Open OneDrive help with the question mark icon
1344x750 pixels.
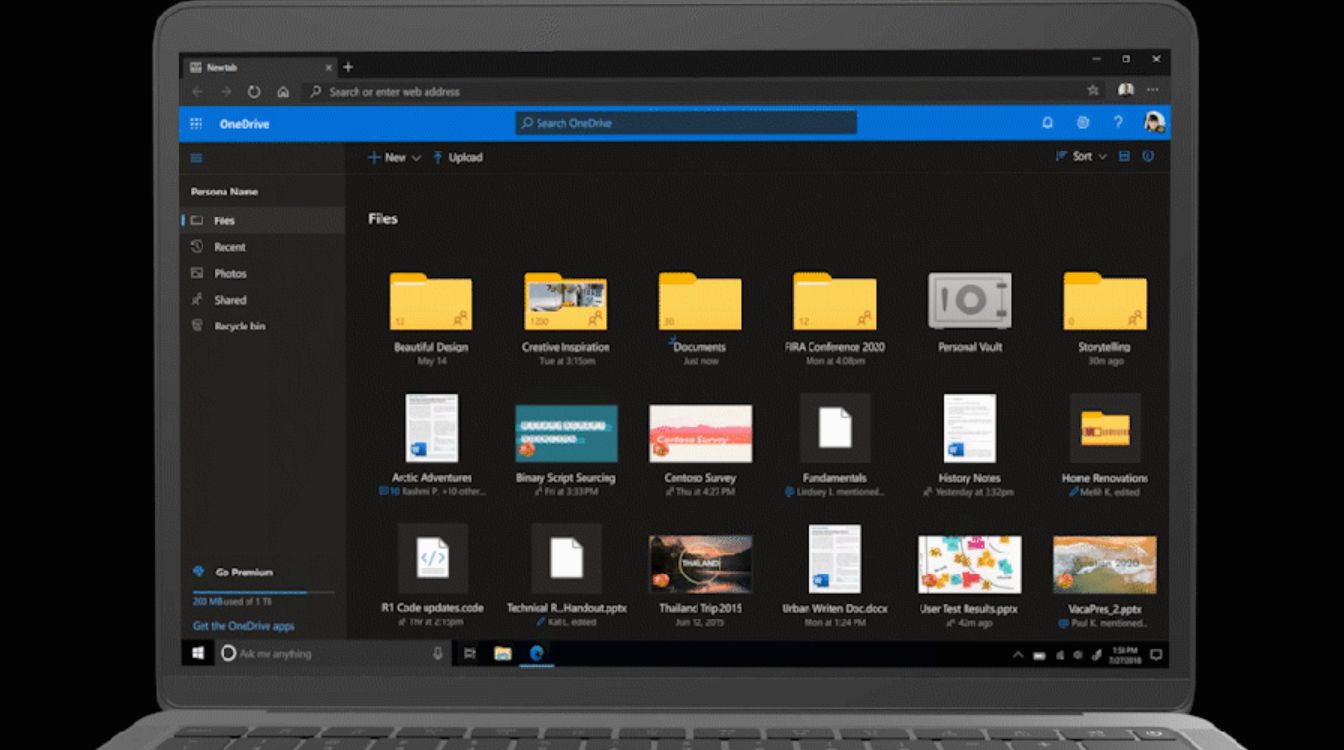(1117, 121)
